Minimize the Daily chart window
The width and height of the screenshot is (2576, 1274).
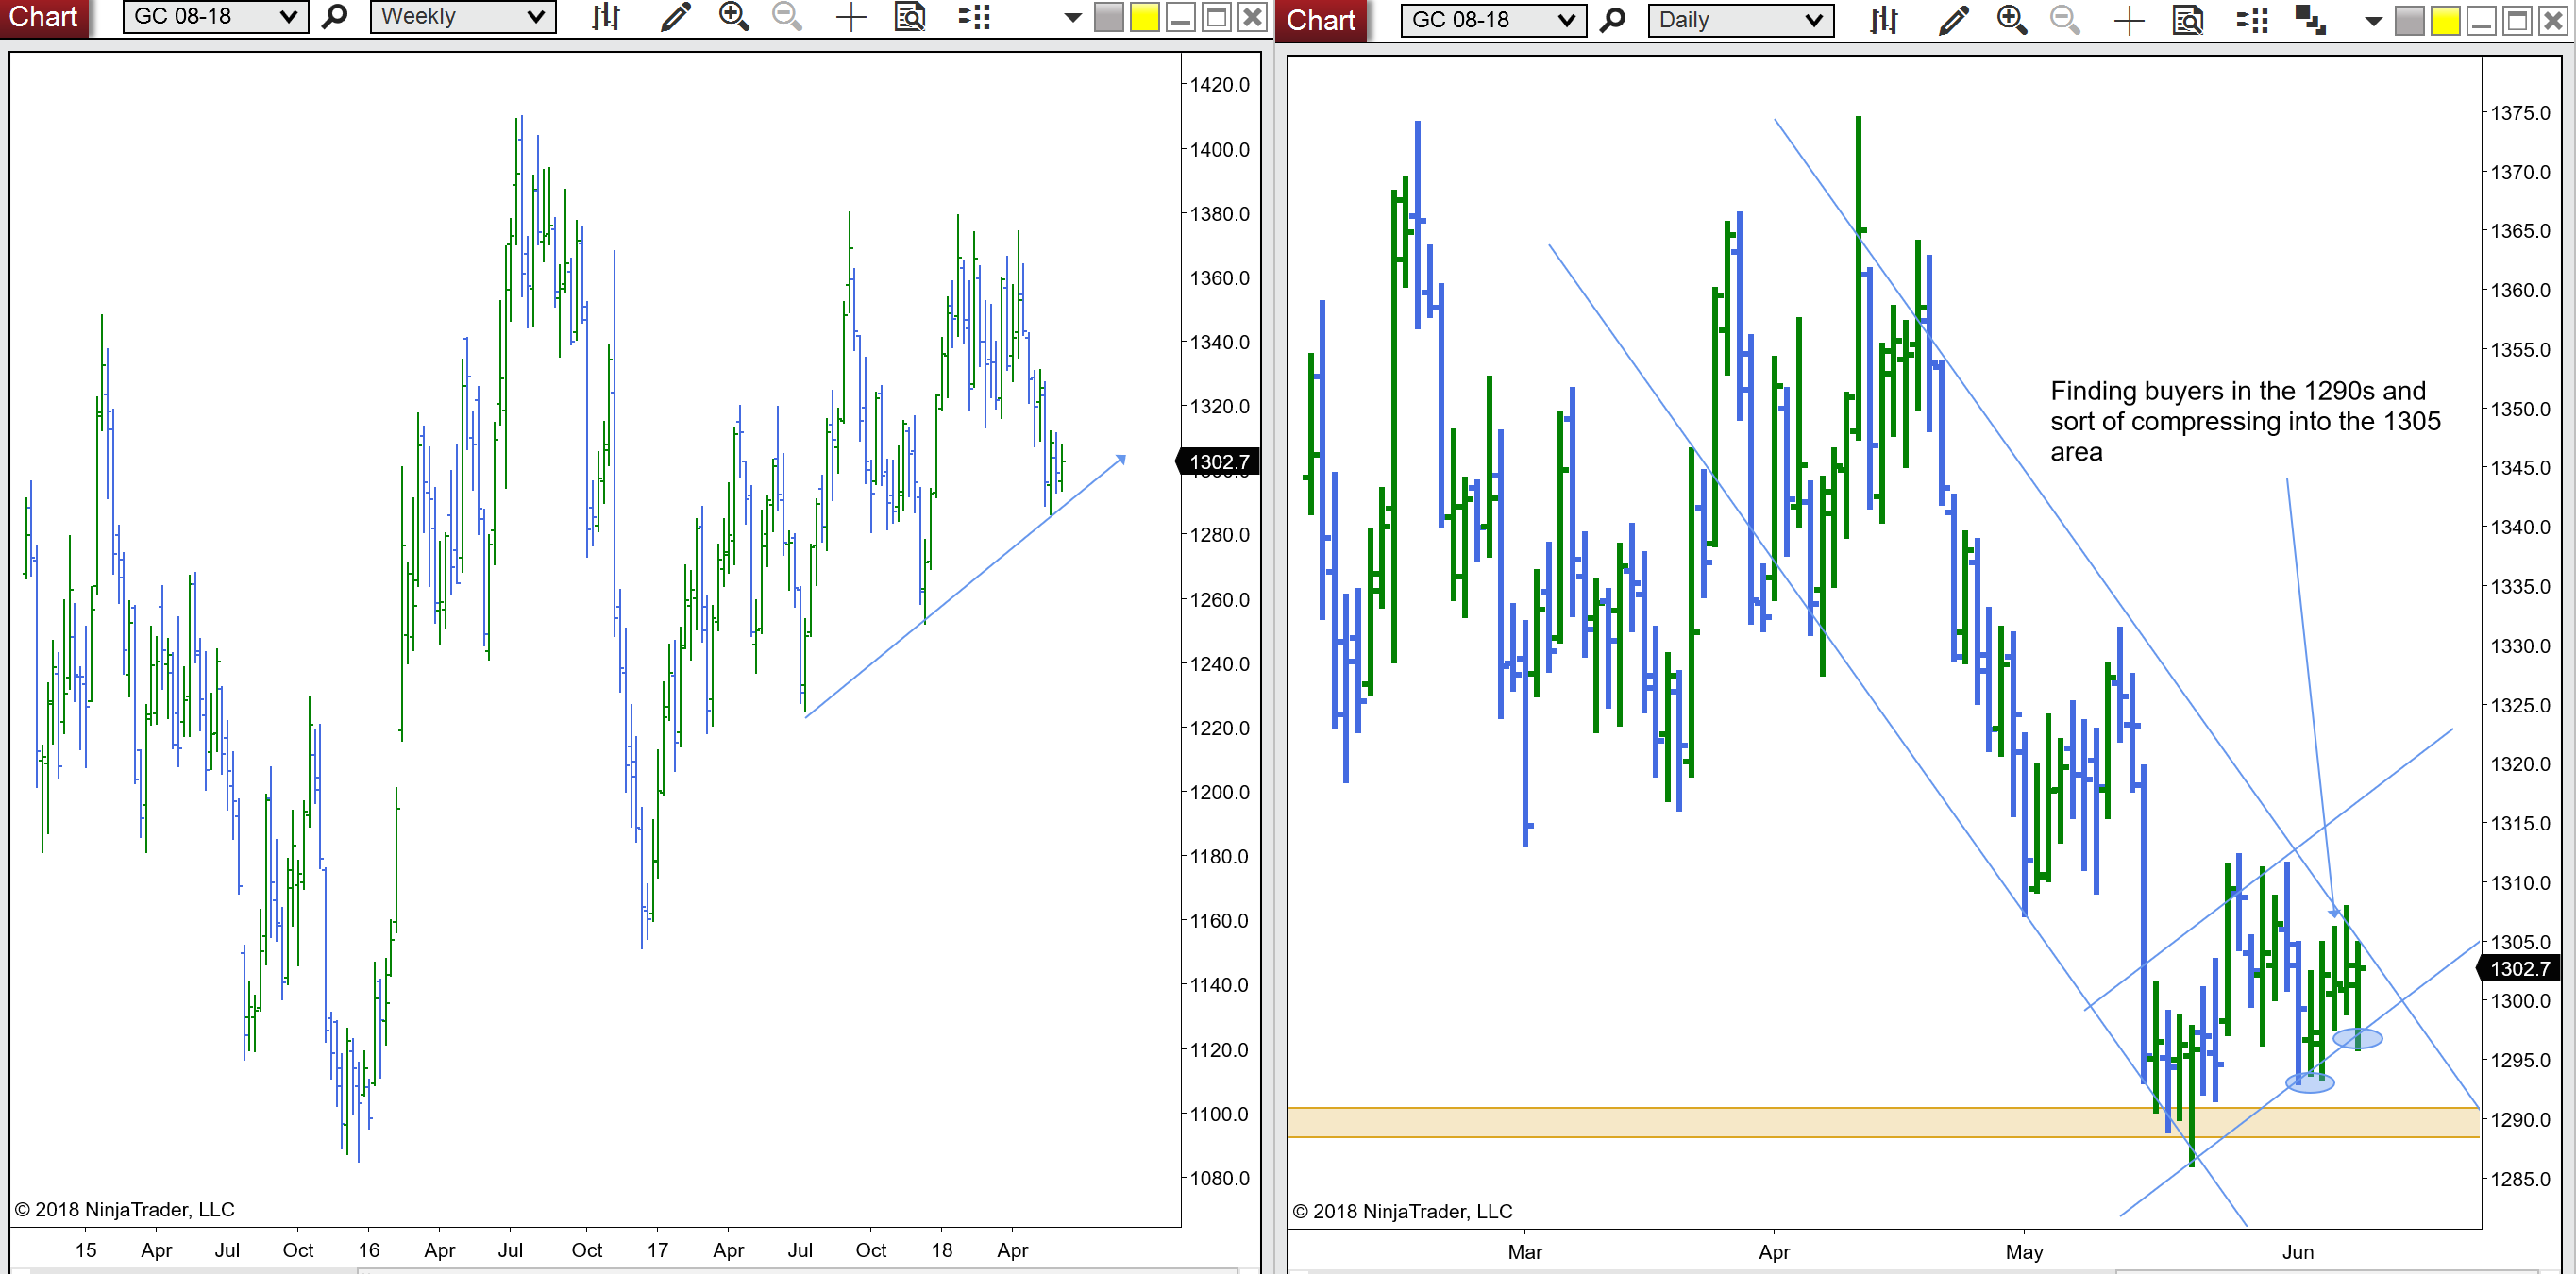[x=2482, y=20]
